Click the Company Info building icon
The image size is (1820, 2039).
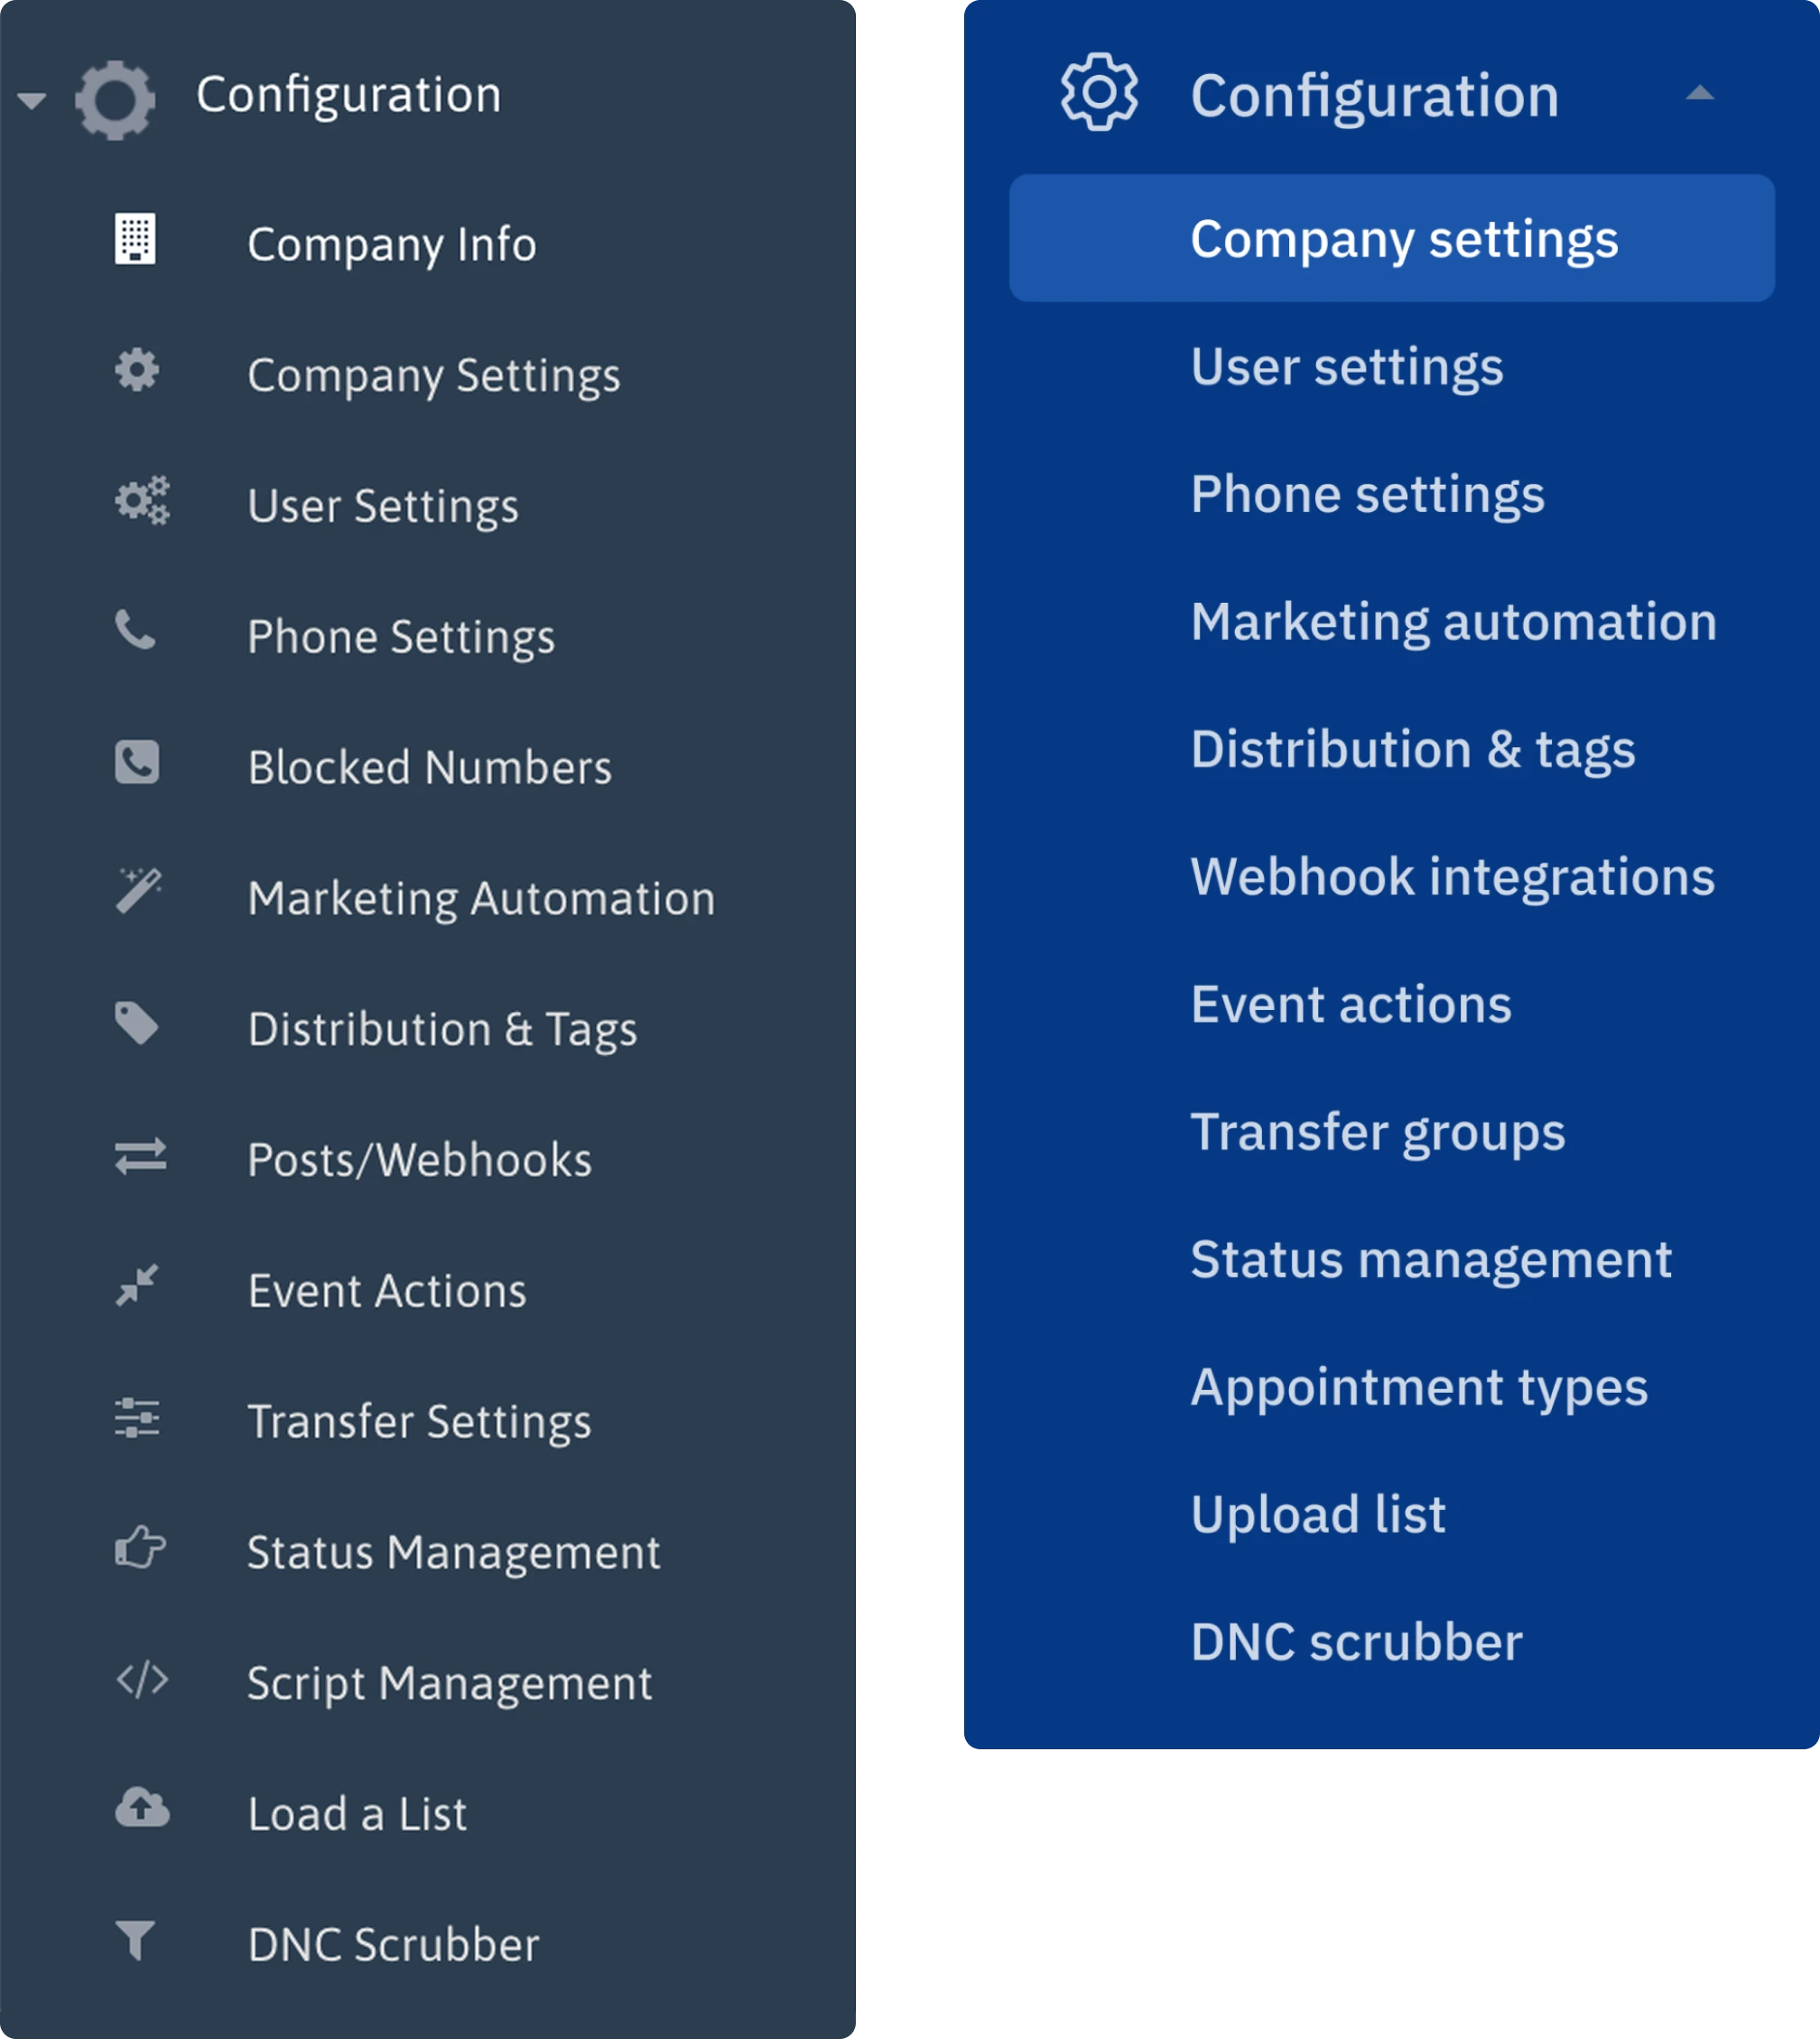(138, 240)
